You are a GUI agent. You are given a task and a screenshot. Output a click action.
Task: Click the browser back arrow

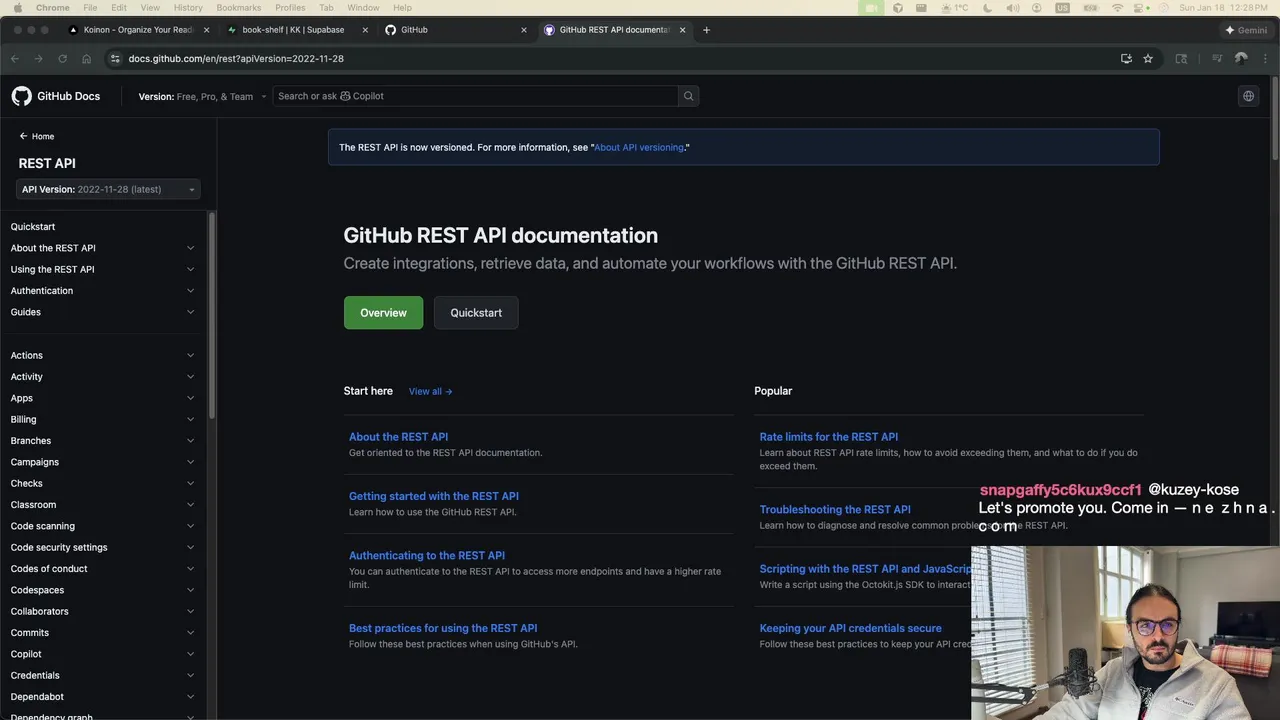[x=15, y=59]
